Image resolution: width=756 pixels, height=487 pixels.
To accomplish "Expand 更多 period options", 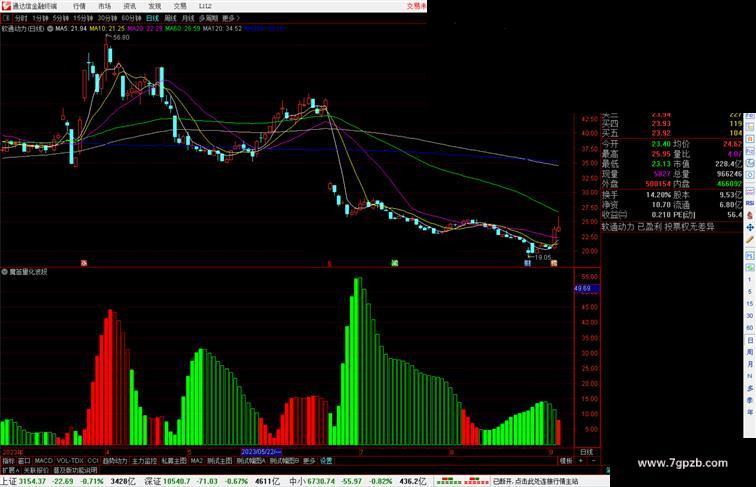I will [x=230, y=18].
